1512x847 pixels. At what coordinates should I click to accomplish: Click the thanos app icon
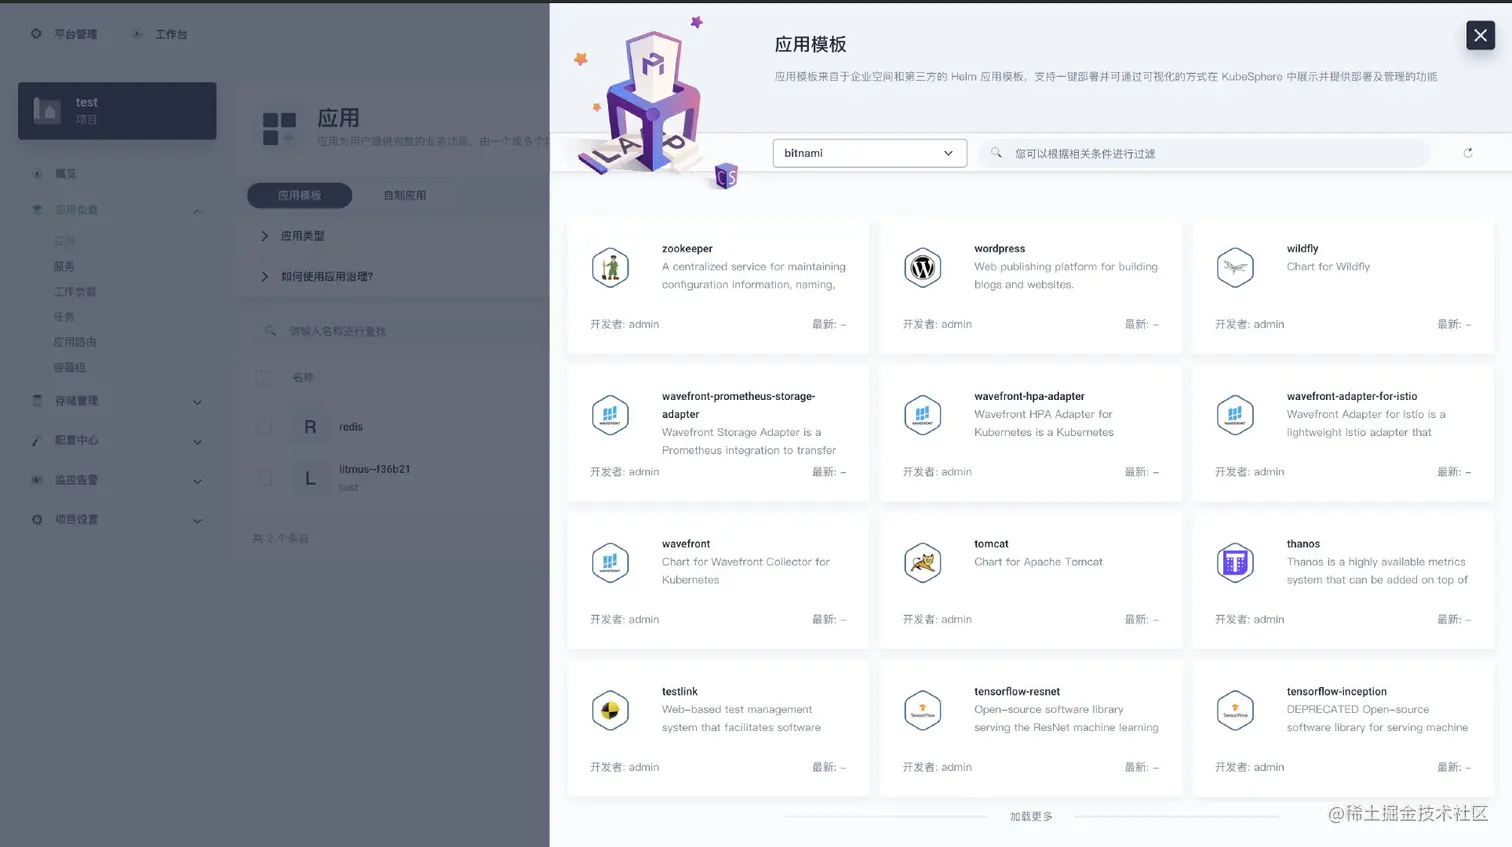coord(1235,563)
